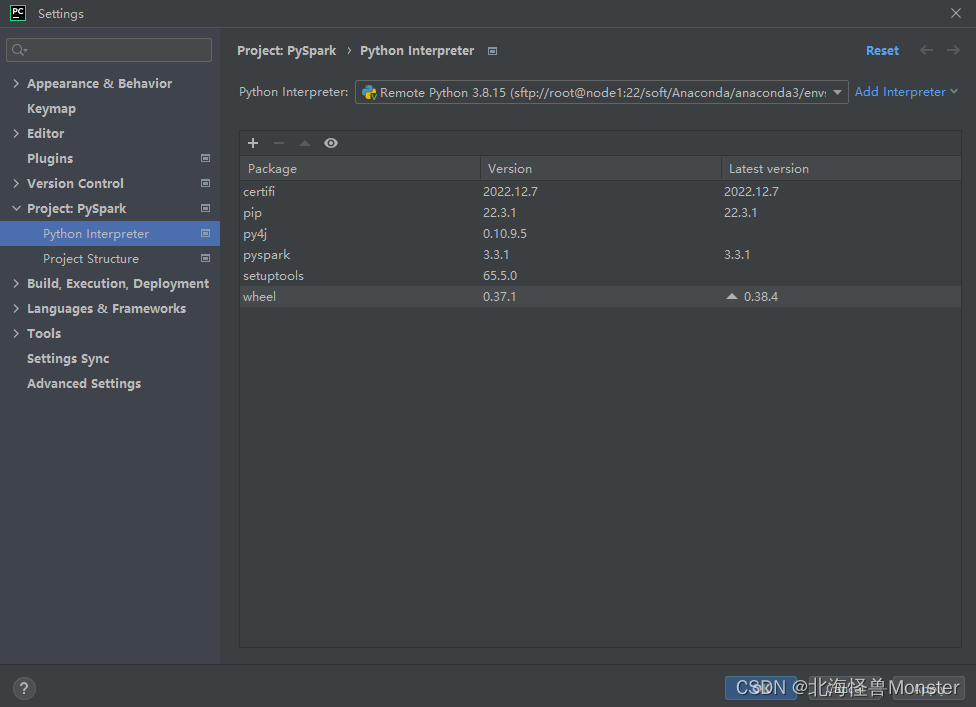Click the Reset link
Viewport: 976px width, 707px height.
coord(882,51)
